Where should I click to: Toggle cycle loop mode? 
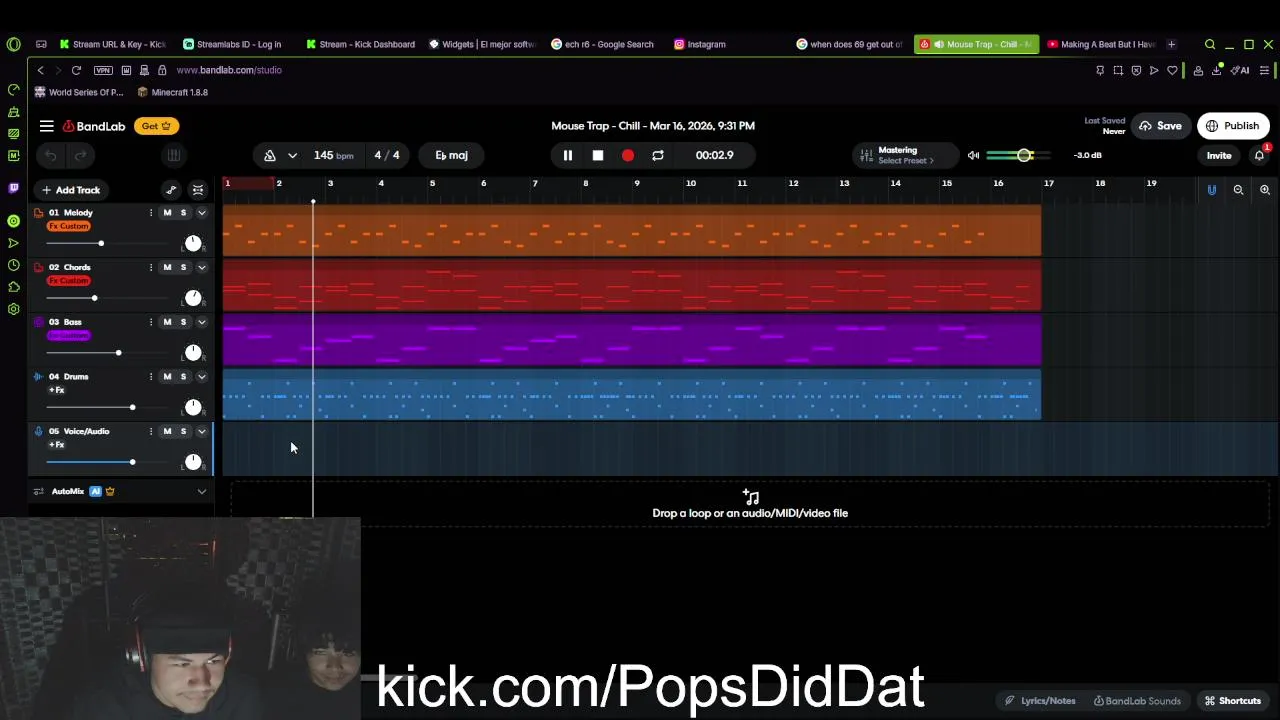[658, 155]
